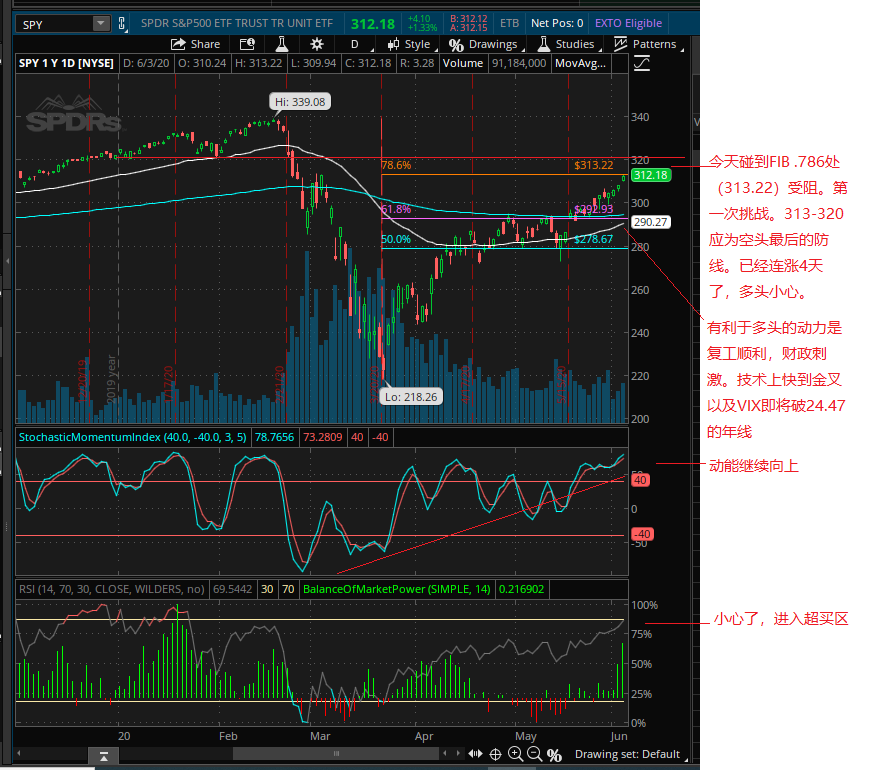The image size is (880, 770).
Task: Click the candlestick icon beside Style
Action: [393, 44]
